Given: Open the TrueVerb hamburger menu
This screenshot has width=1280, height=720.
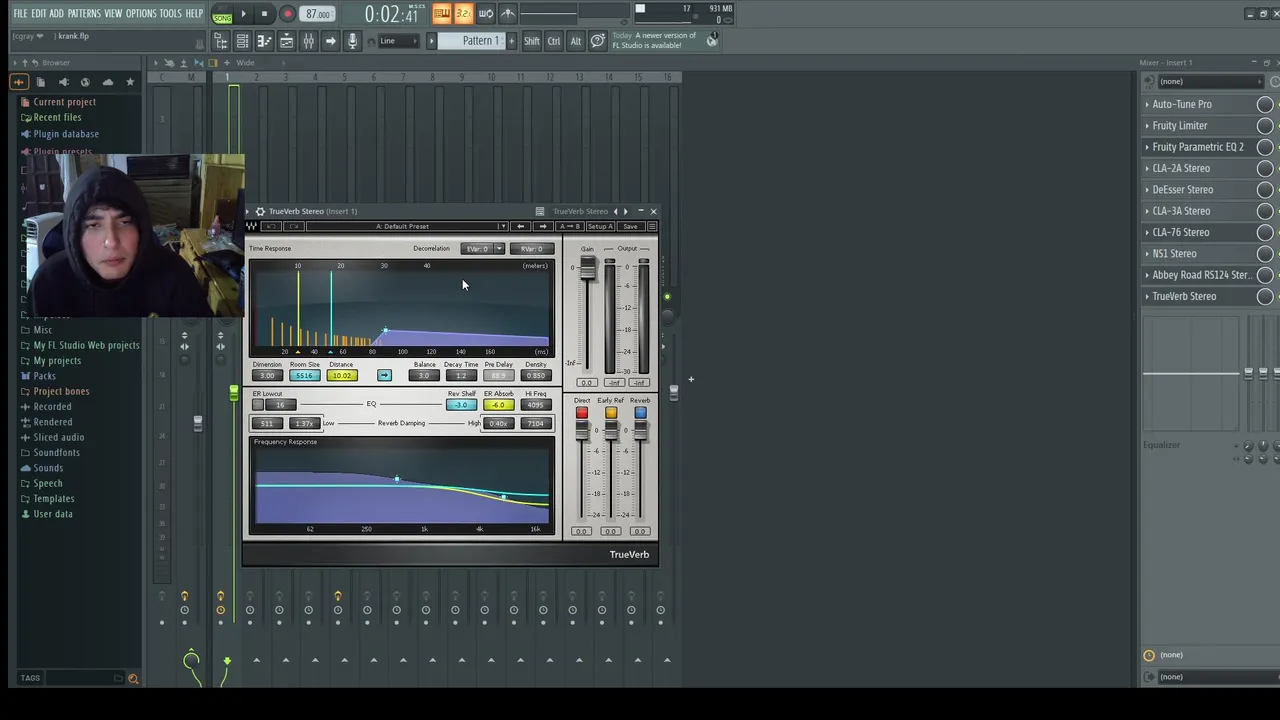Looking at the screenshot, I should pos(652,226).
